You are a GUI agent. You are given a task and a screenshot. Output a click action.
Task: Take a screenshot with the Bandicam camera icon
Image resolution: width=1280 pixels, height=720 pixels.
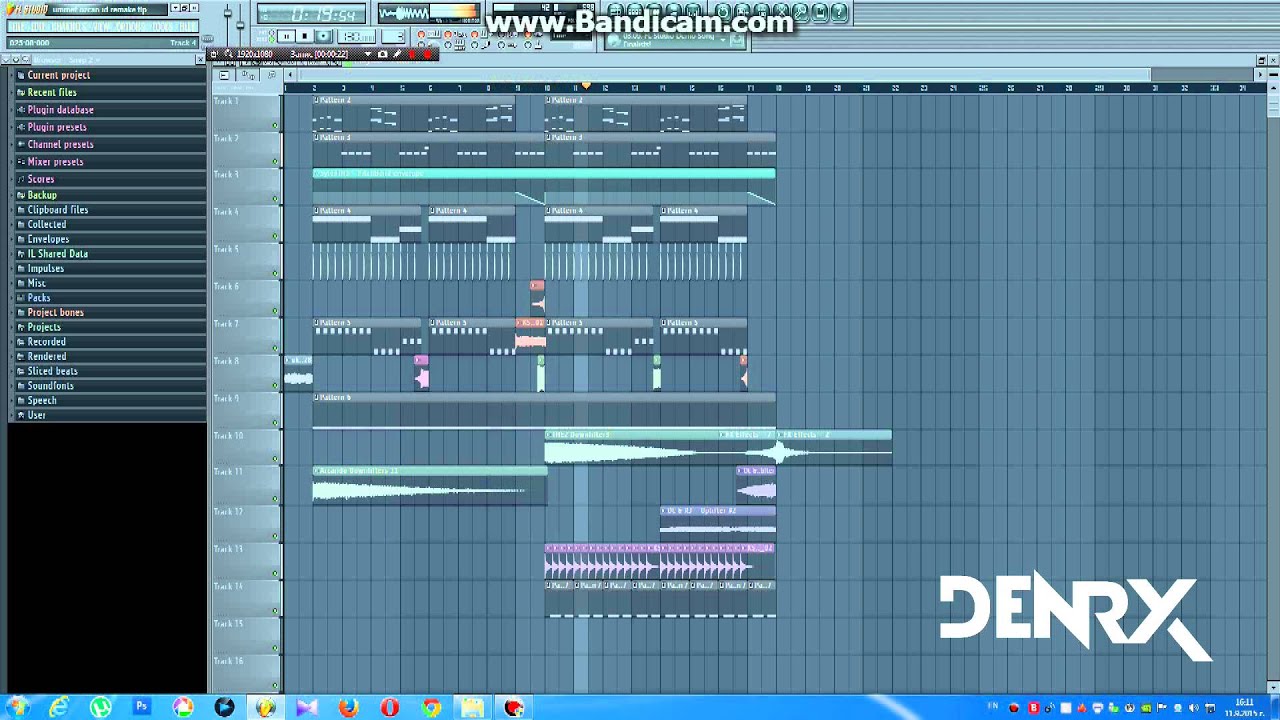(x=382, y=54)
